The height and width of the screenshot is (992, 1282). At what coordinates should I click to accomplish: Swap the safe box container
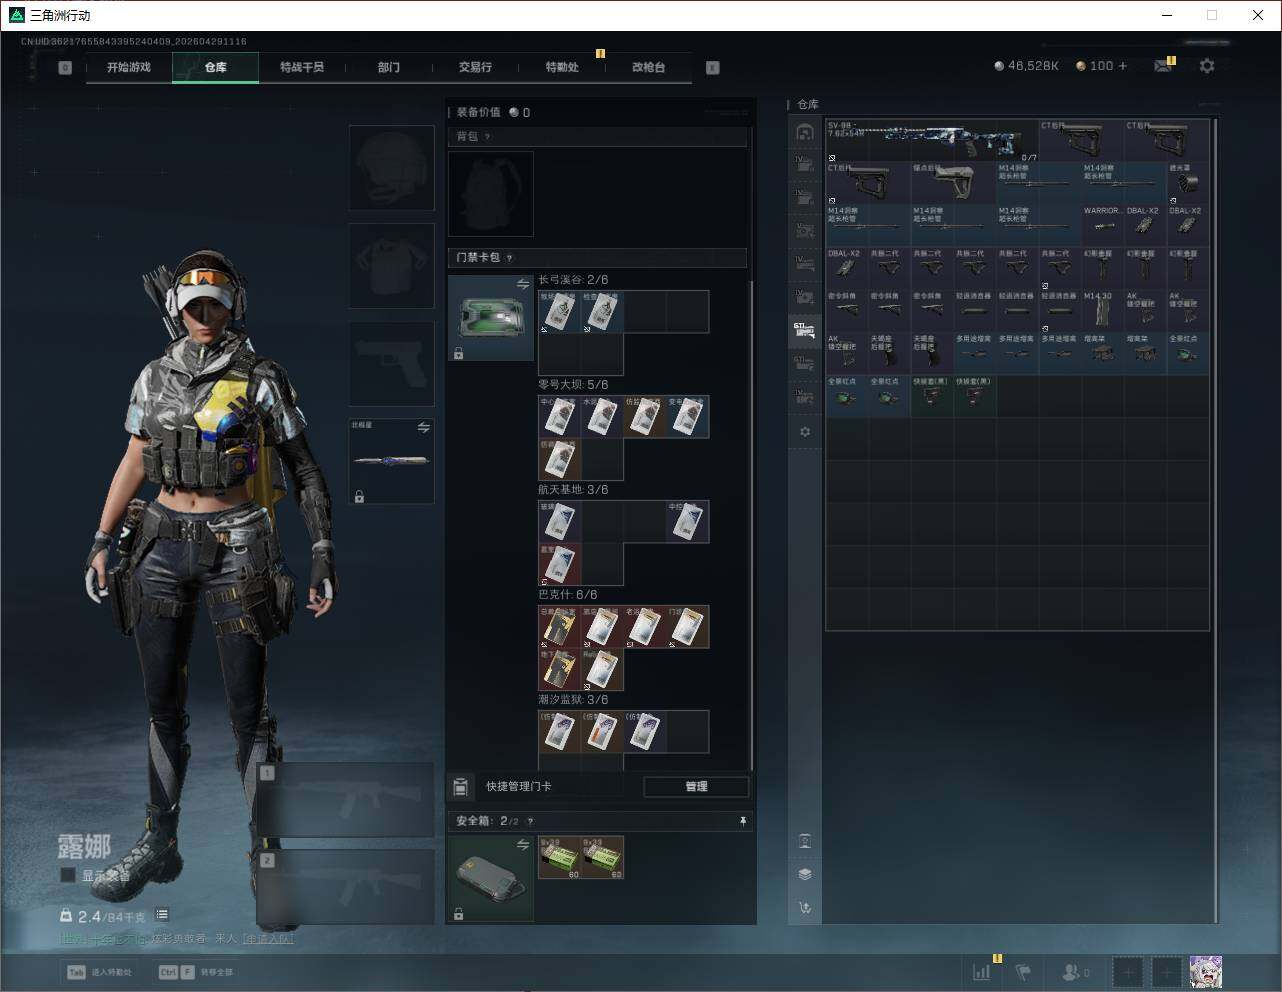[x=522, y=845]
